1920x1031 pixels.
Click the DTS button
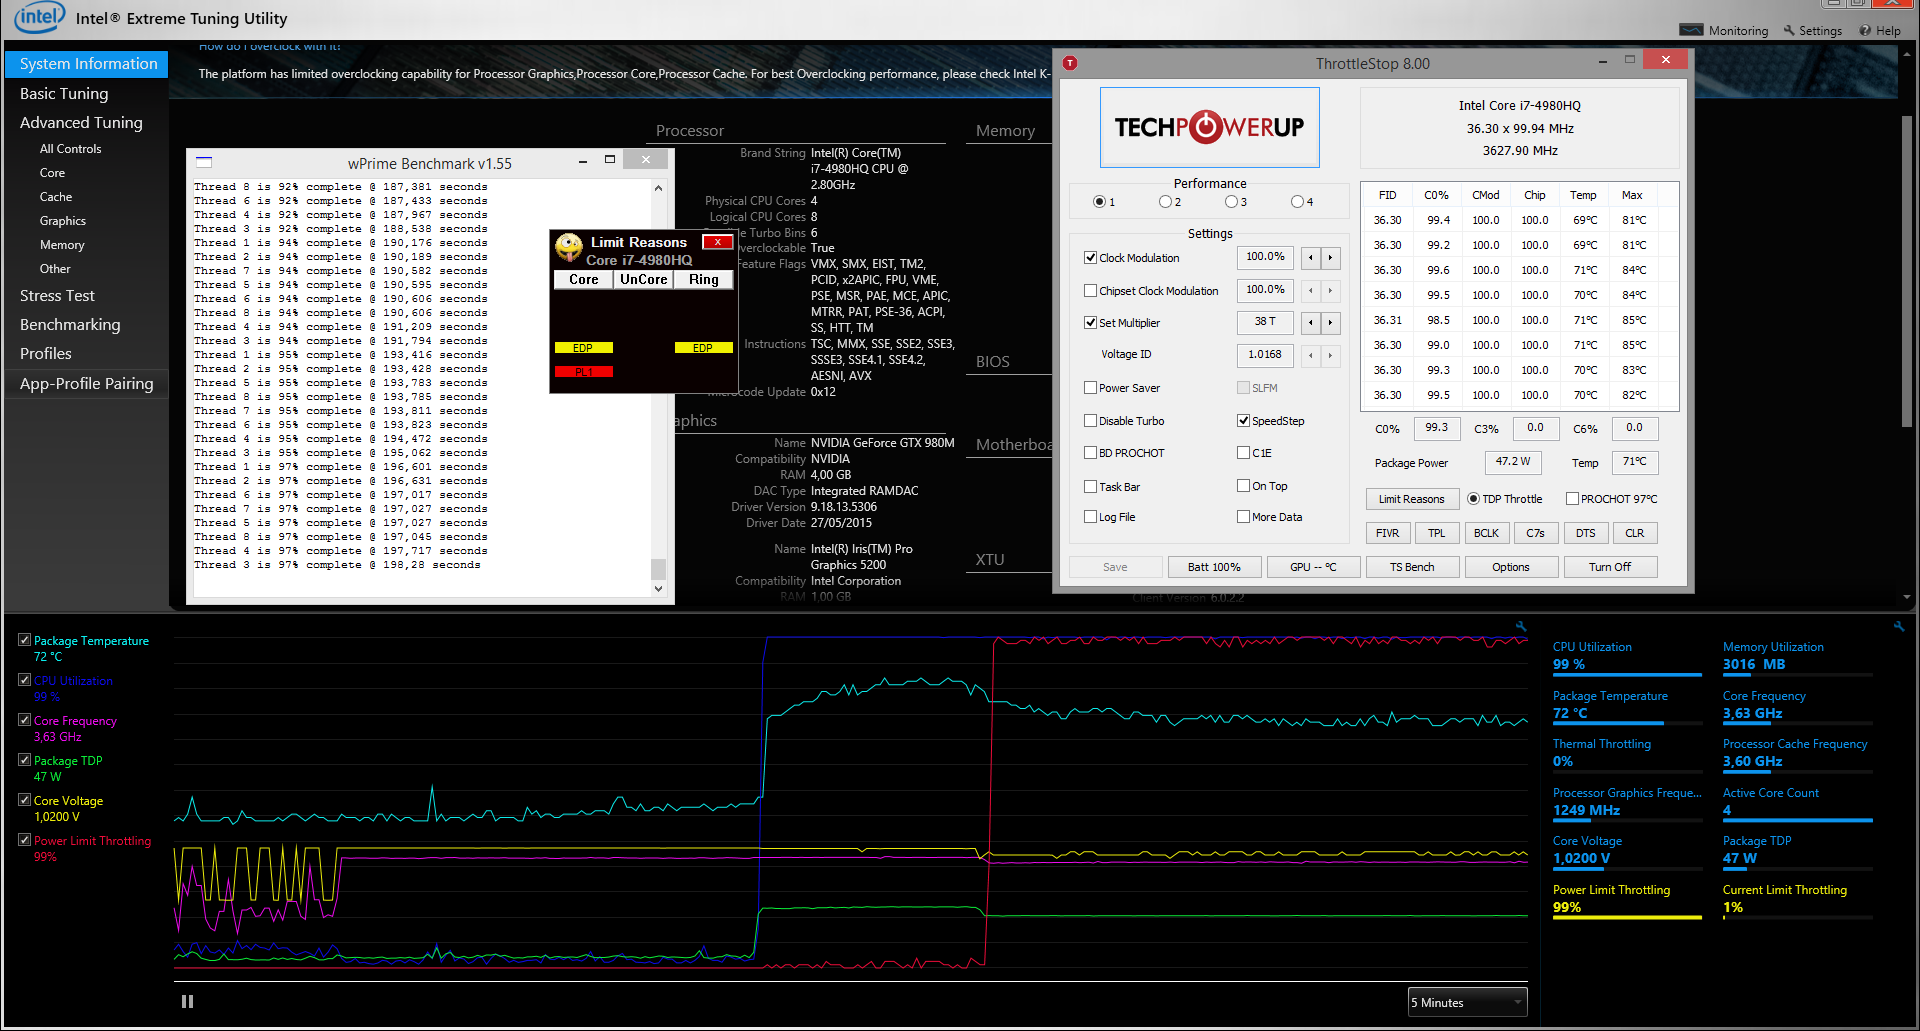(1586, 533)
